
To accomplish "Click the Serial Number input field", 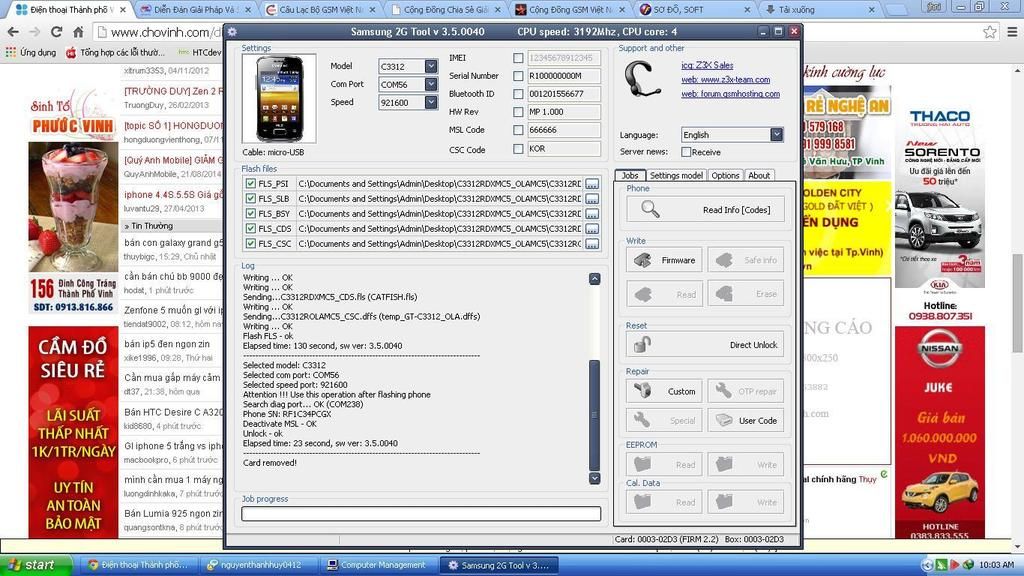I will point(563,76).
